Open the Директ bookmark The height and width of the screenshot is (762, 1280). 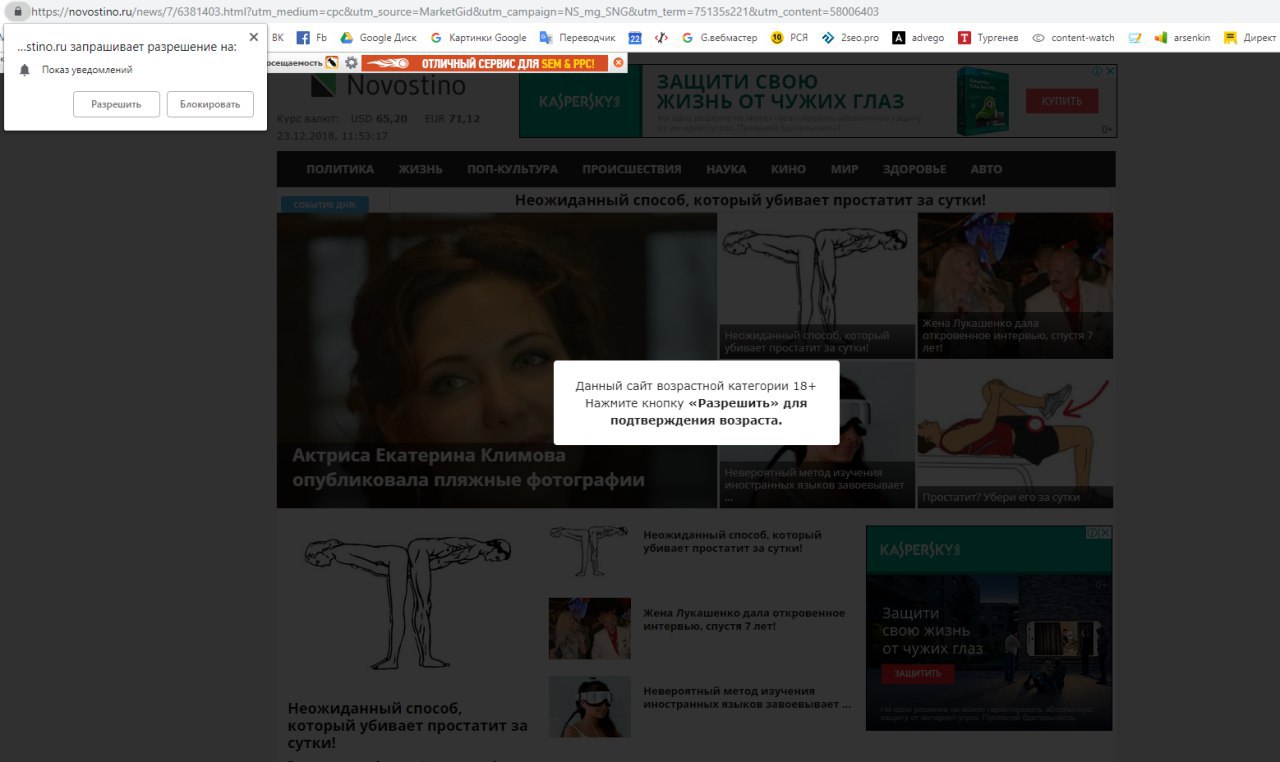tap(1250, 38)
